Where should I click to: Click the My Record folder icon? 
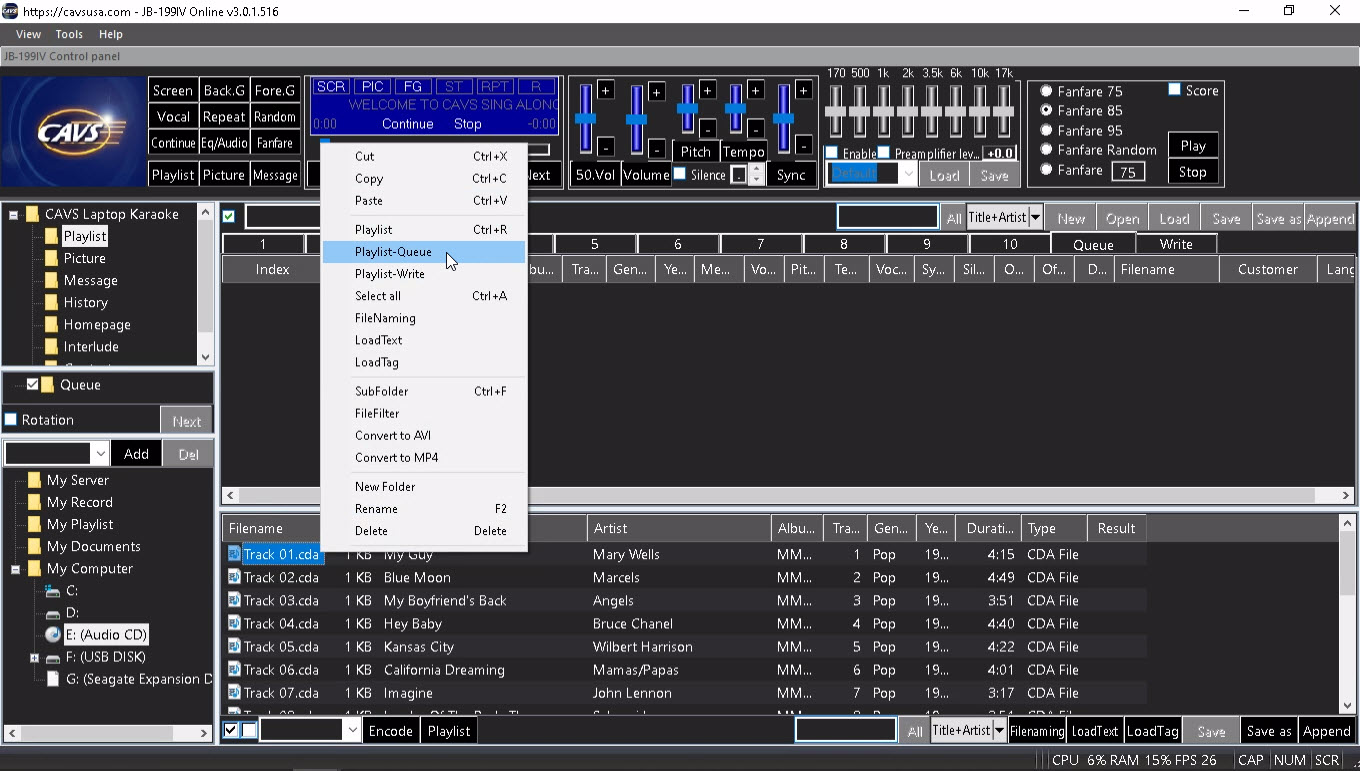[x=34, y=502]
